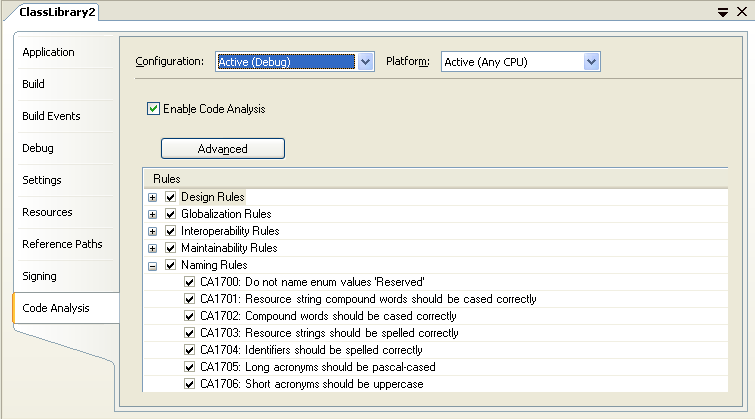This screenshot has width=755, height=419.
Task: Open the Signing settings tab
Action: (x=40, y=276)
